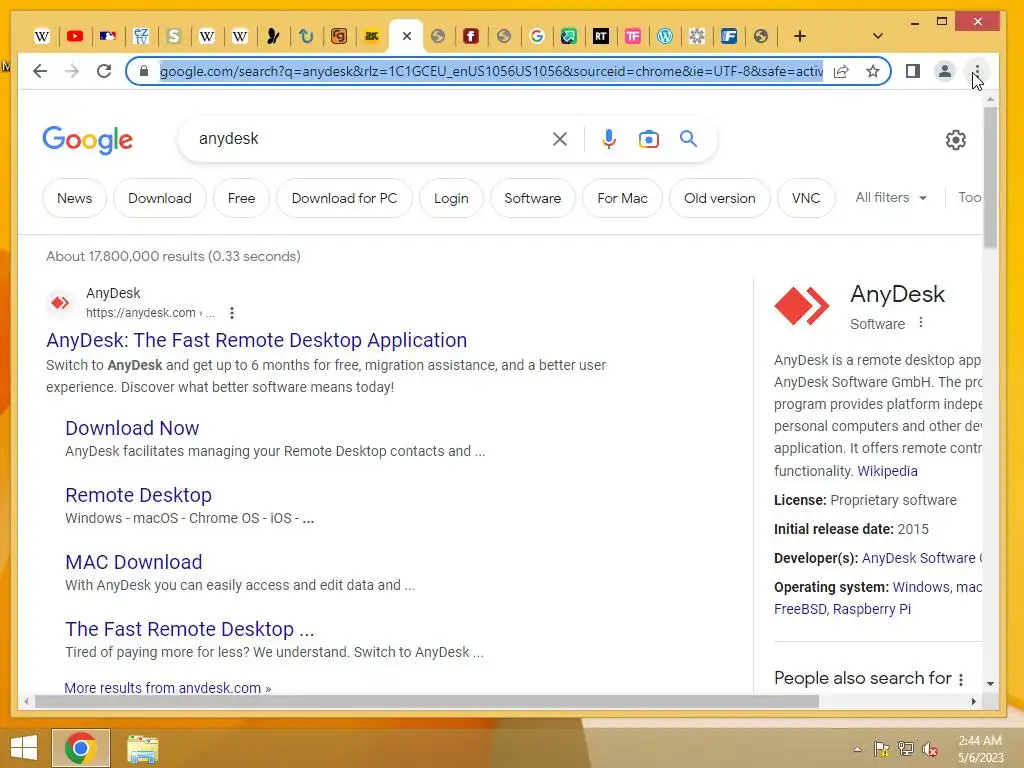
Task: Apply the Software filter chip
Action: [x=532, y=198]
